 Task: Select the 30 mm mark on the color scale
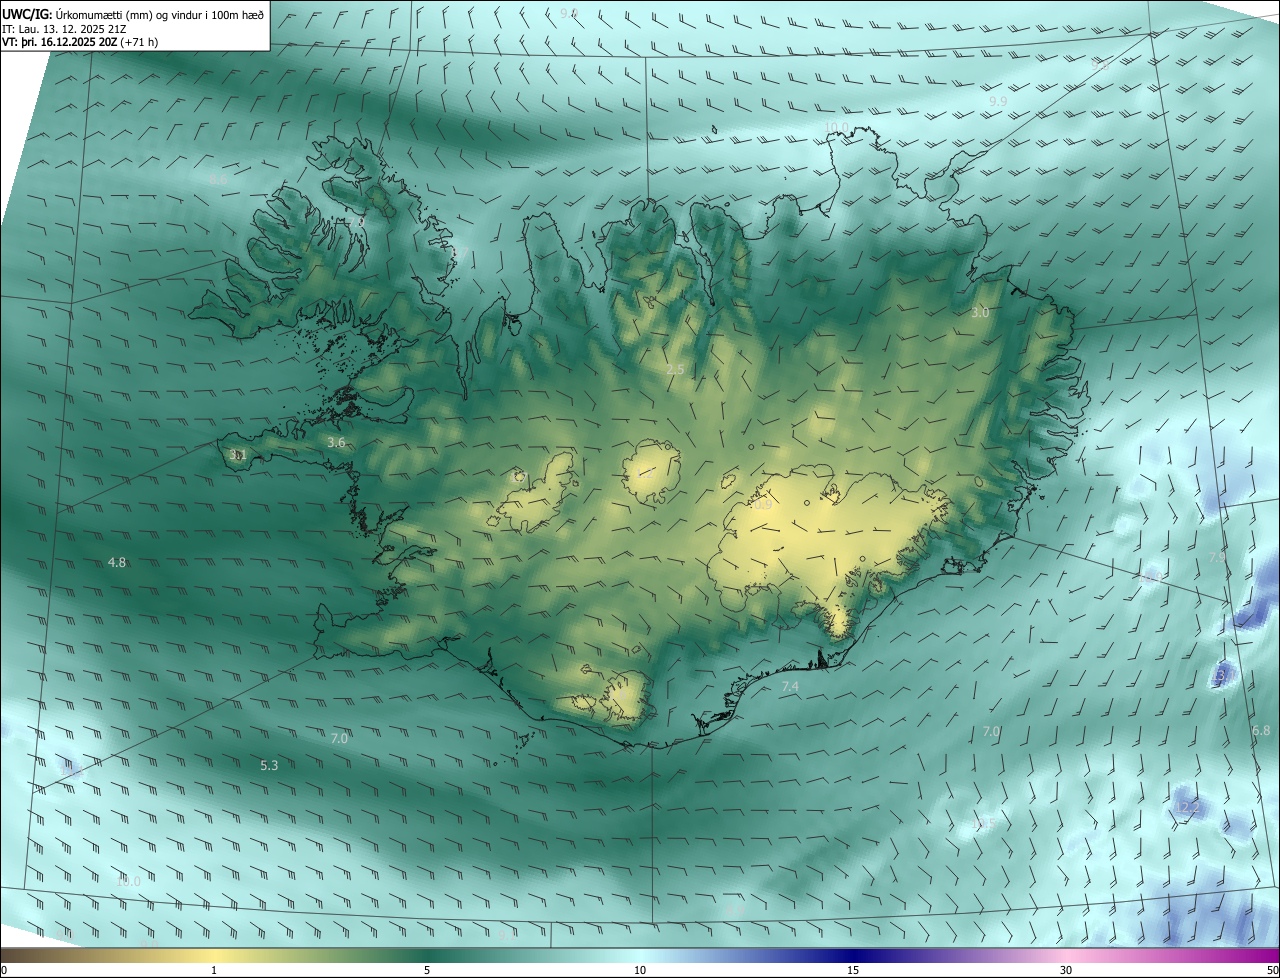pos(1066,970)
